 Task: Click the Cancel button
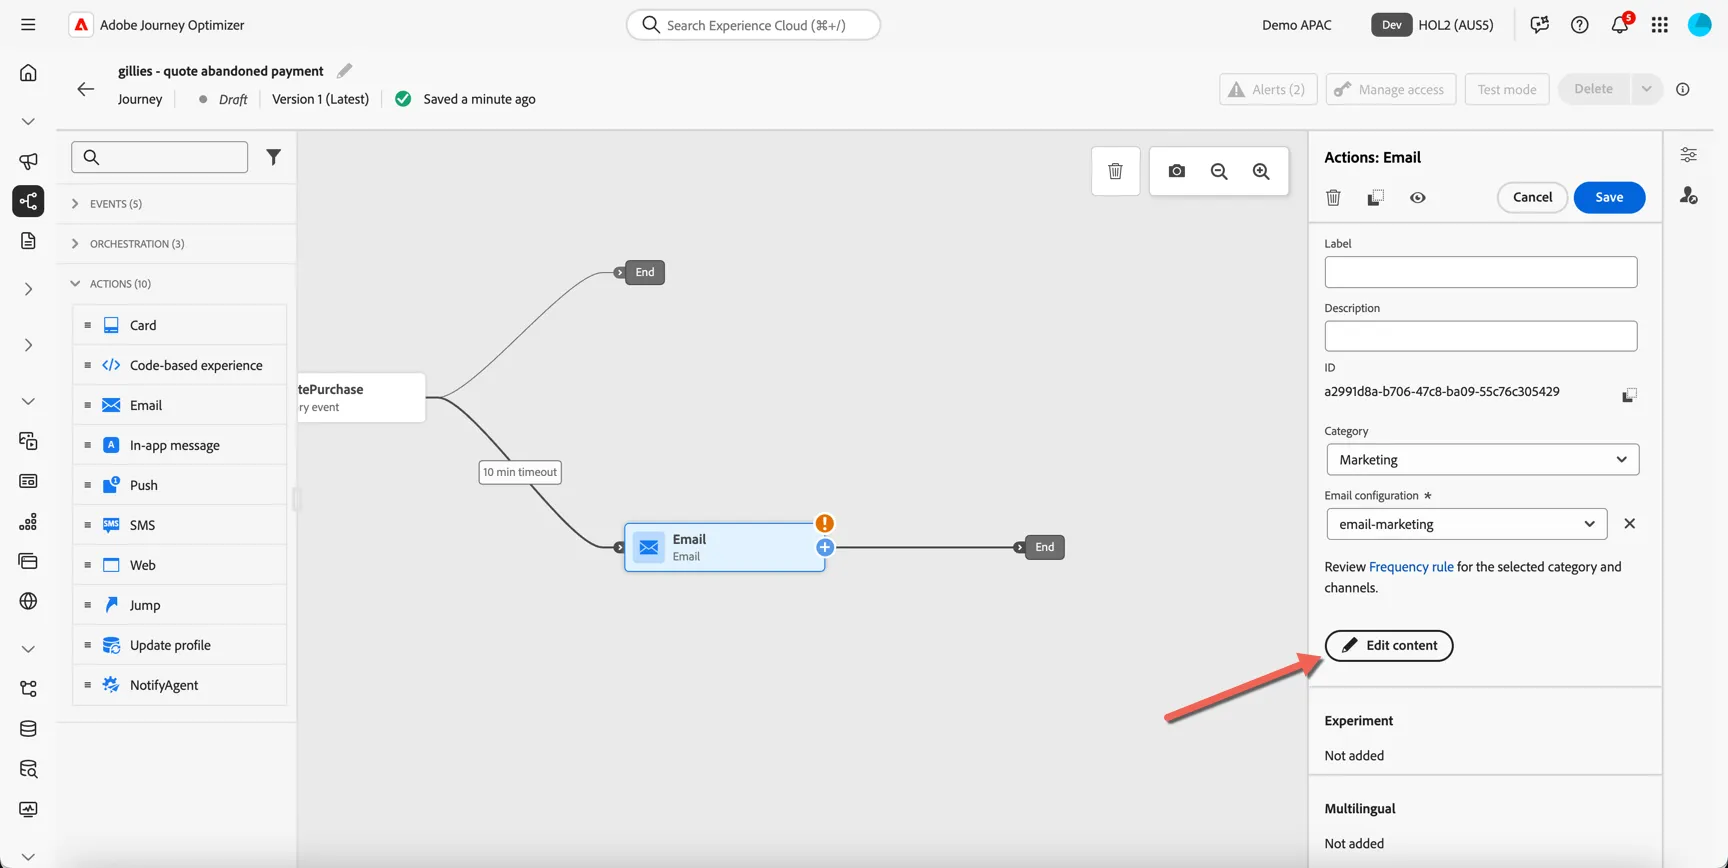[x=1532, y=197]
